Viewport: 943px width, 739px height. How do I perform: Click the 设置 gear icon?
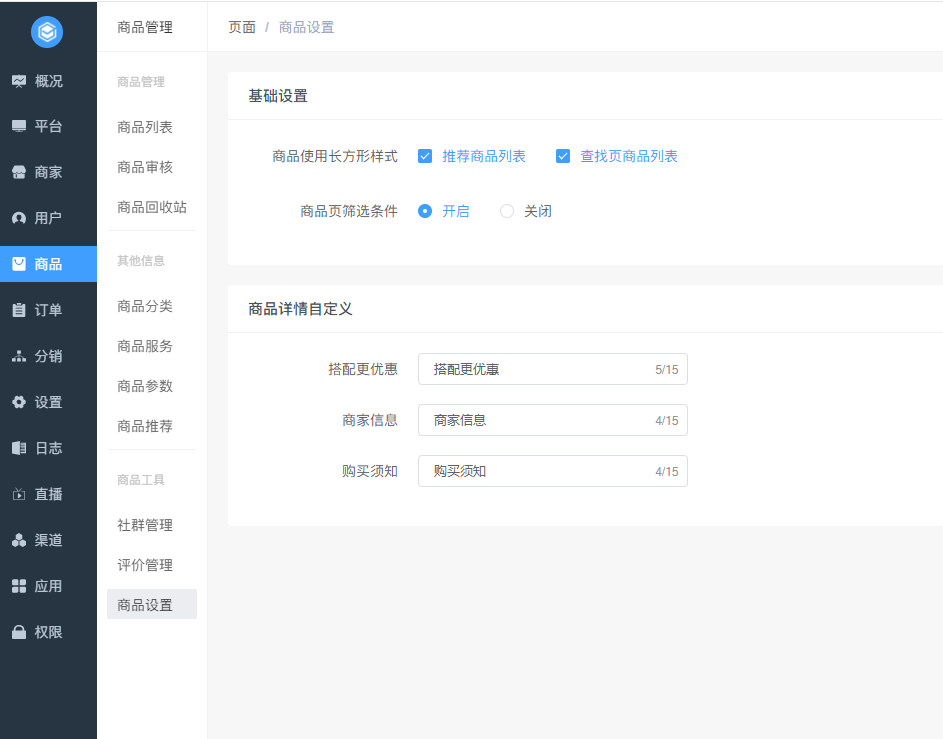coord(19,402)
